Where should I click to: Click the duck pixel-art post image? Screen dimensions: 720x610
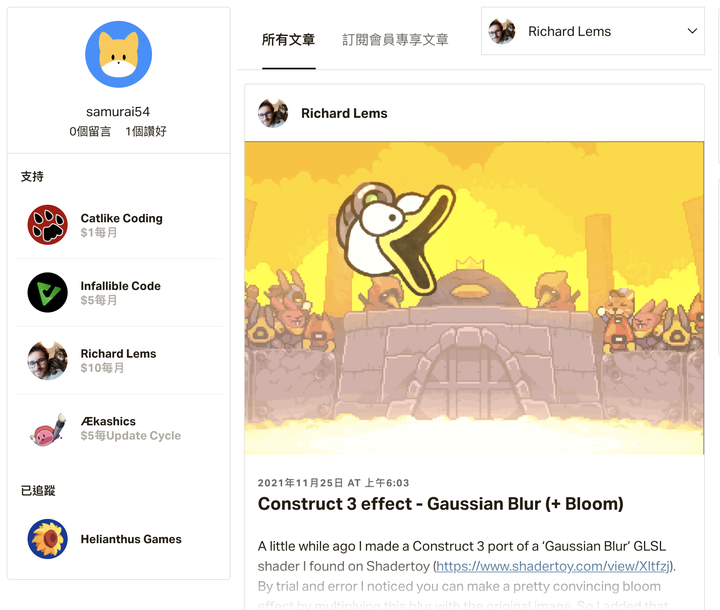tap(474, 298)
